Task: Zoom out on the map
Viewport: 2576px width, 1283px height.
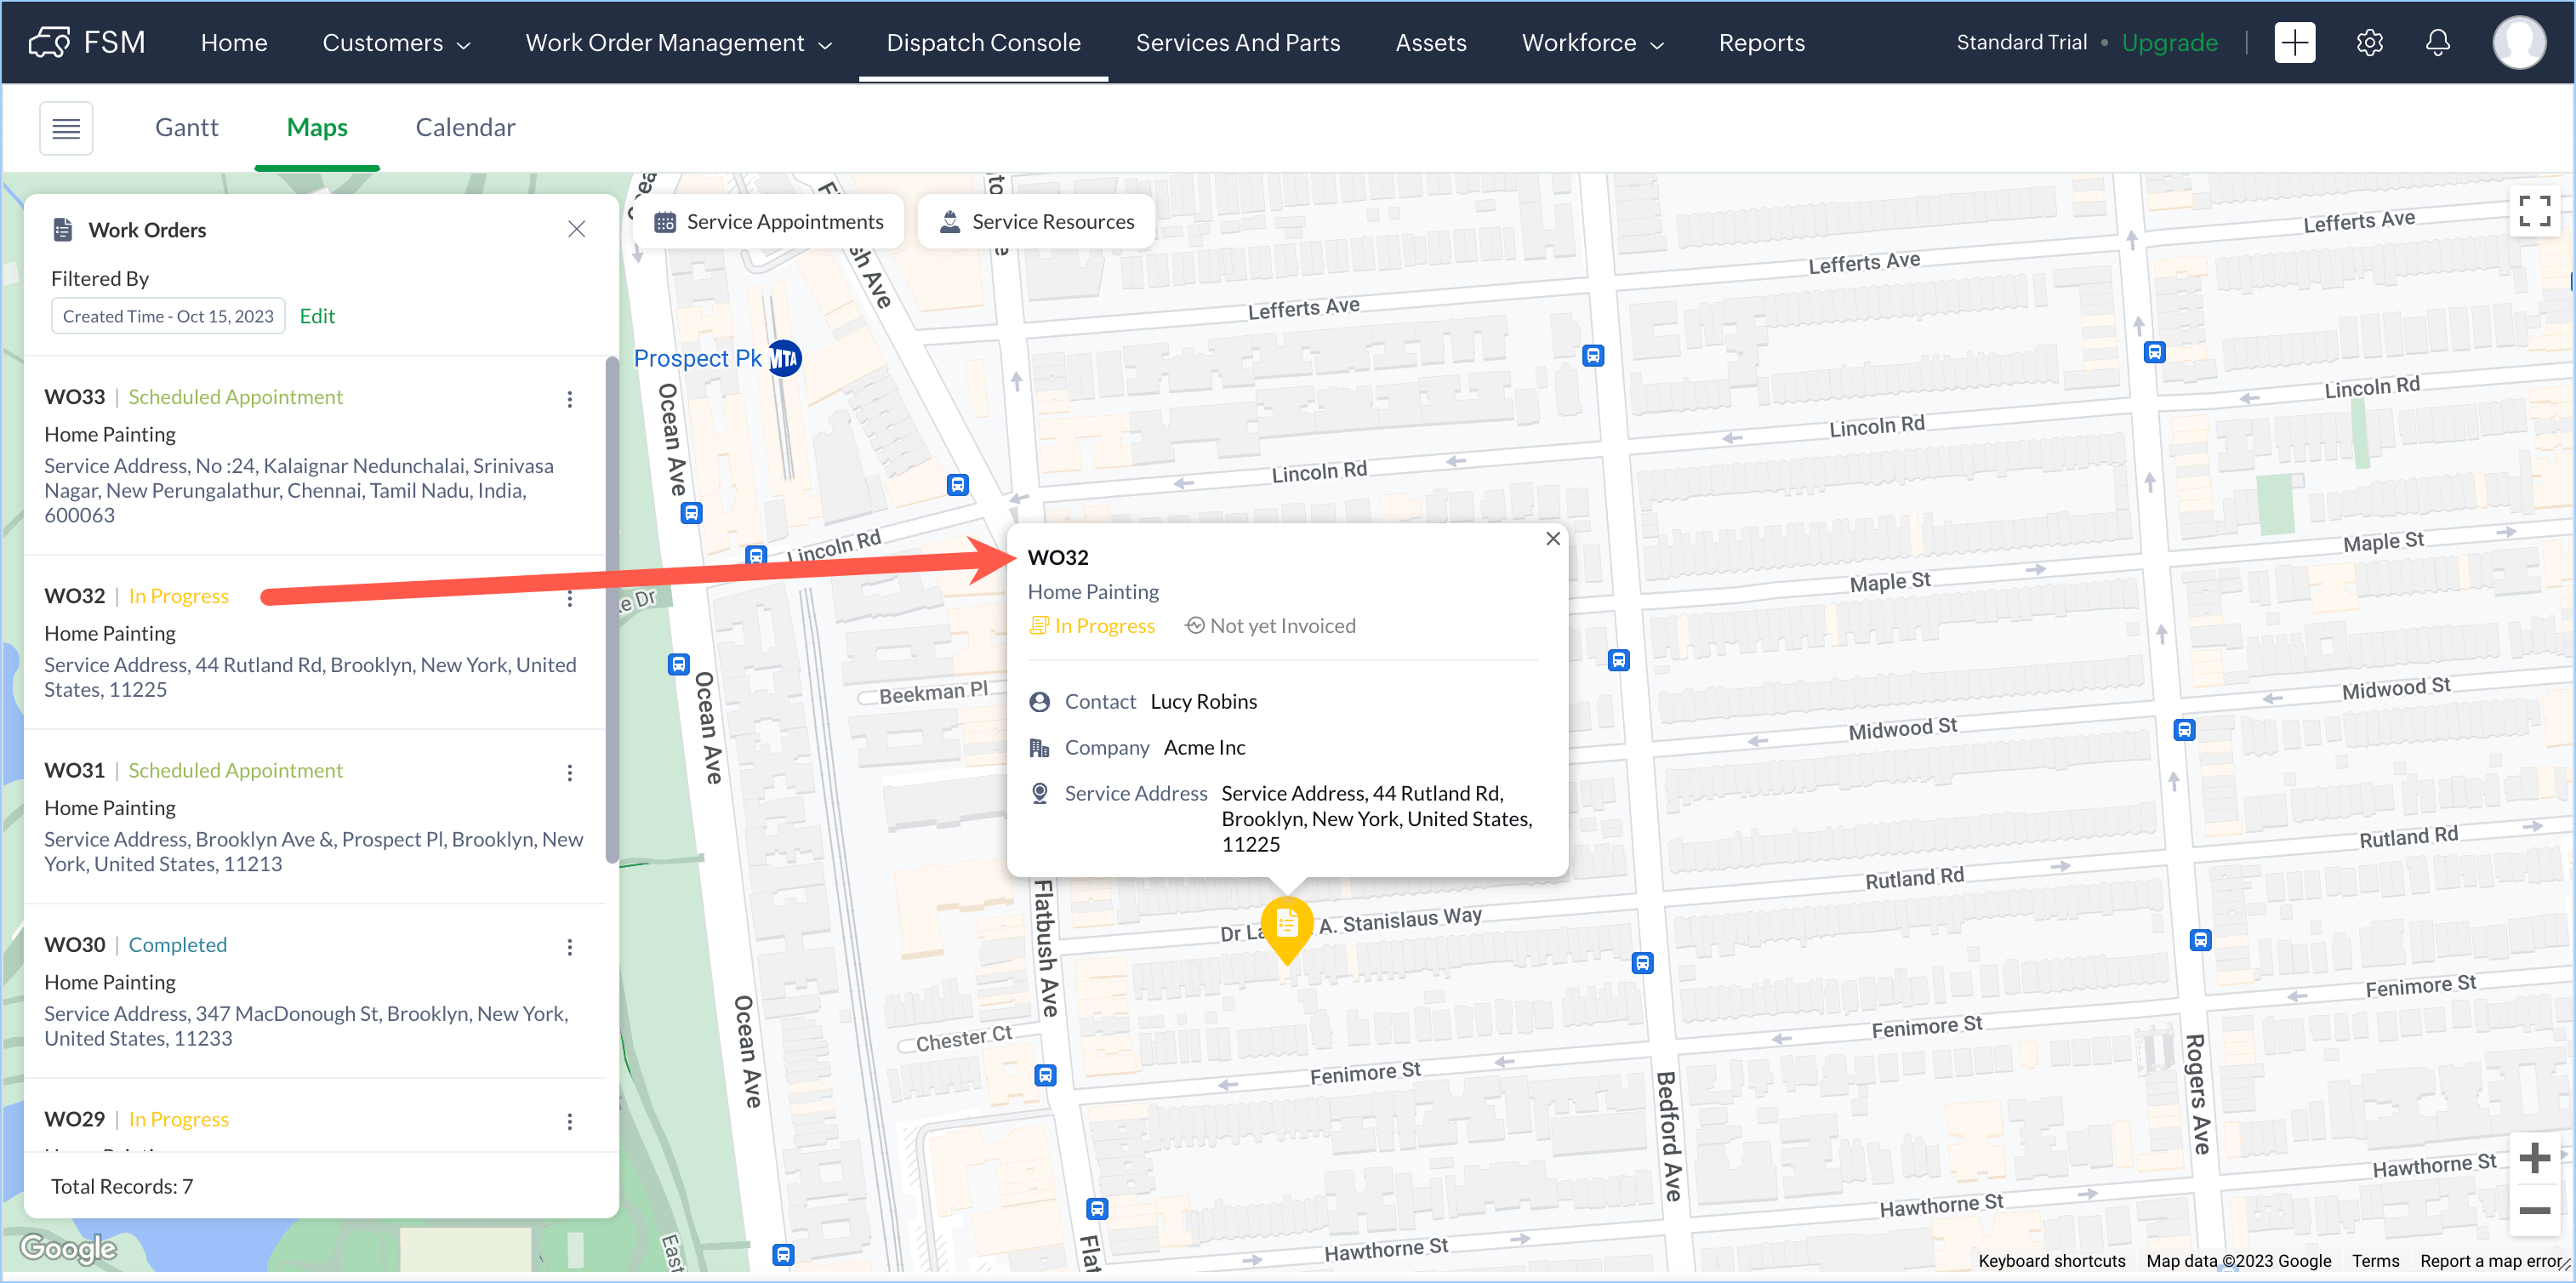Action: 2534,1210
